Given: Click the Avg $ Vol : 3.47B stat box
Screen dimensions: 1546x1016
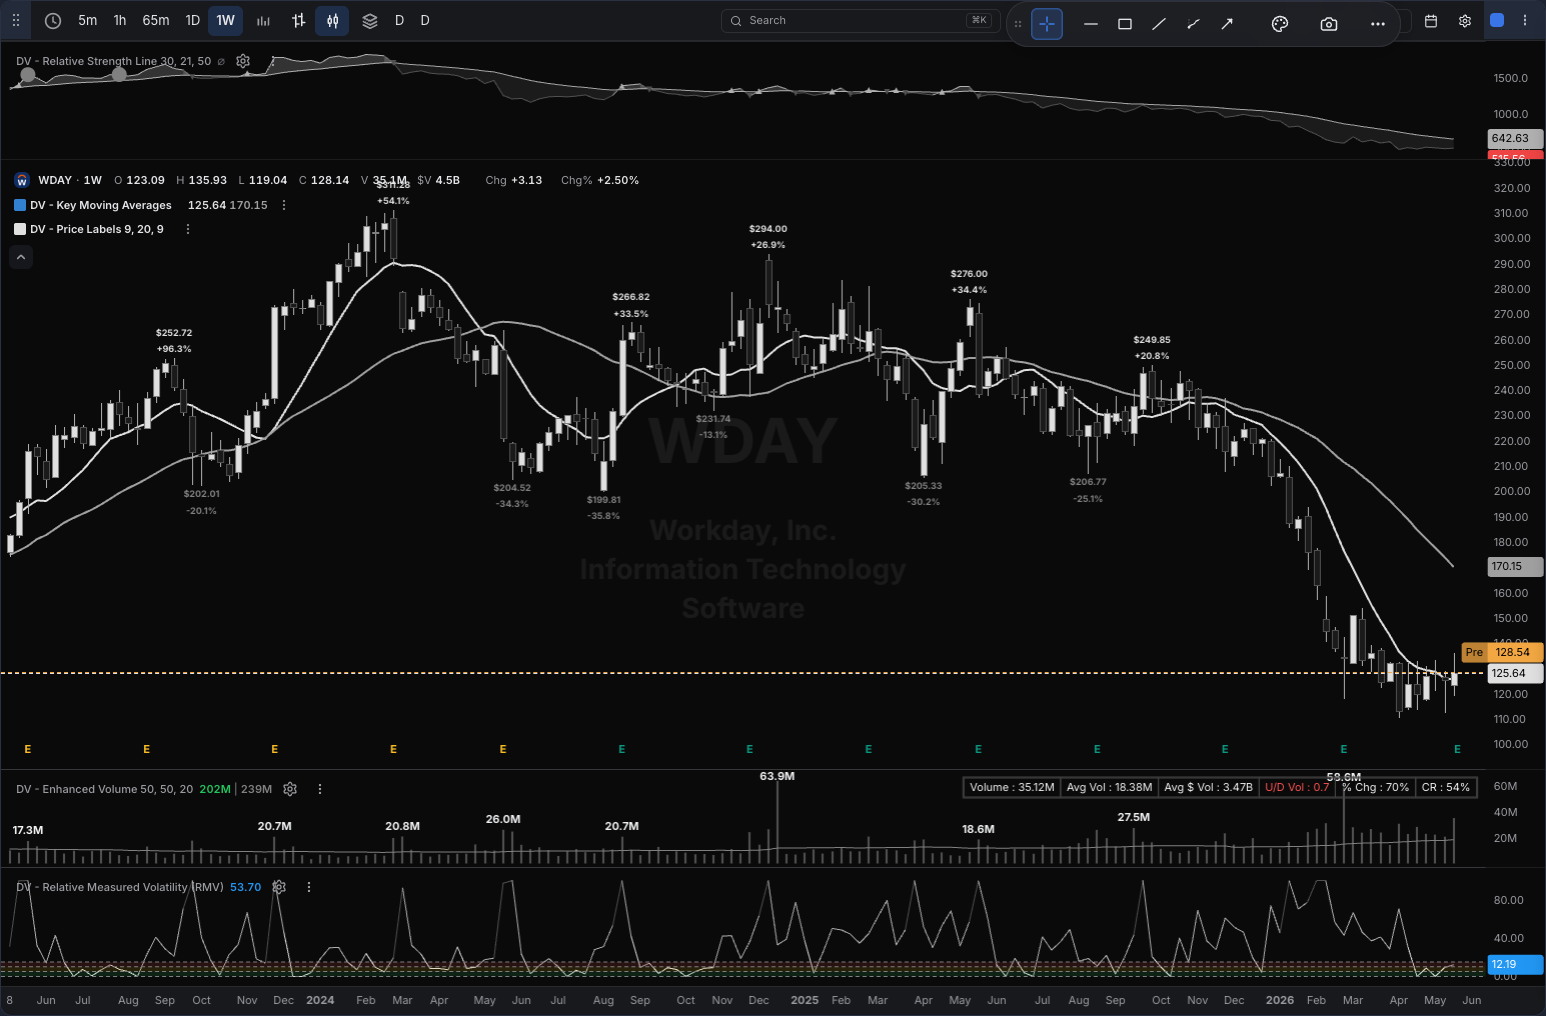Looking at the screenshot, I should (x=1208, y=787).
